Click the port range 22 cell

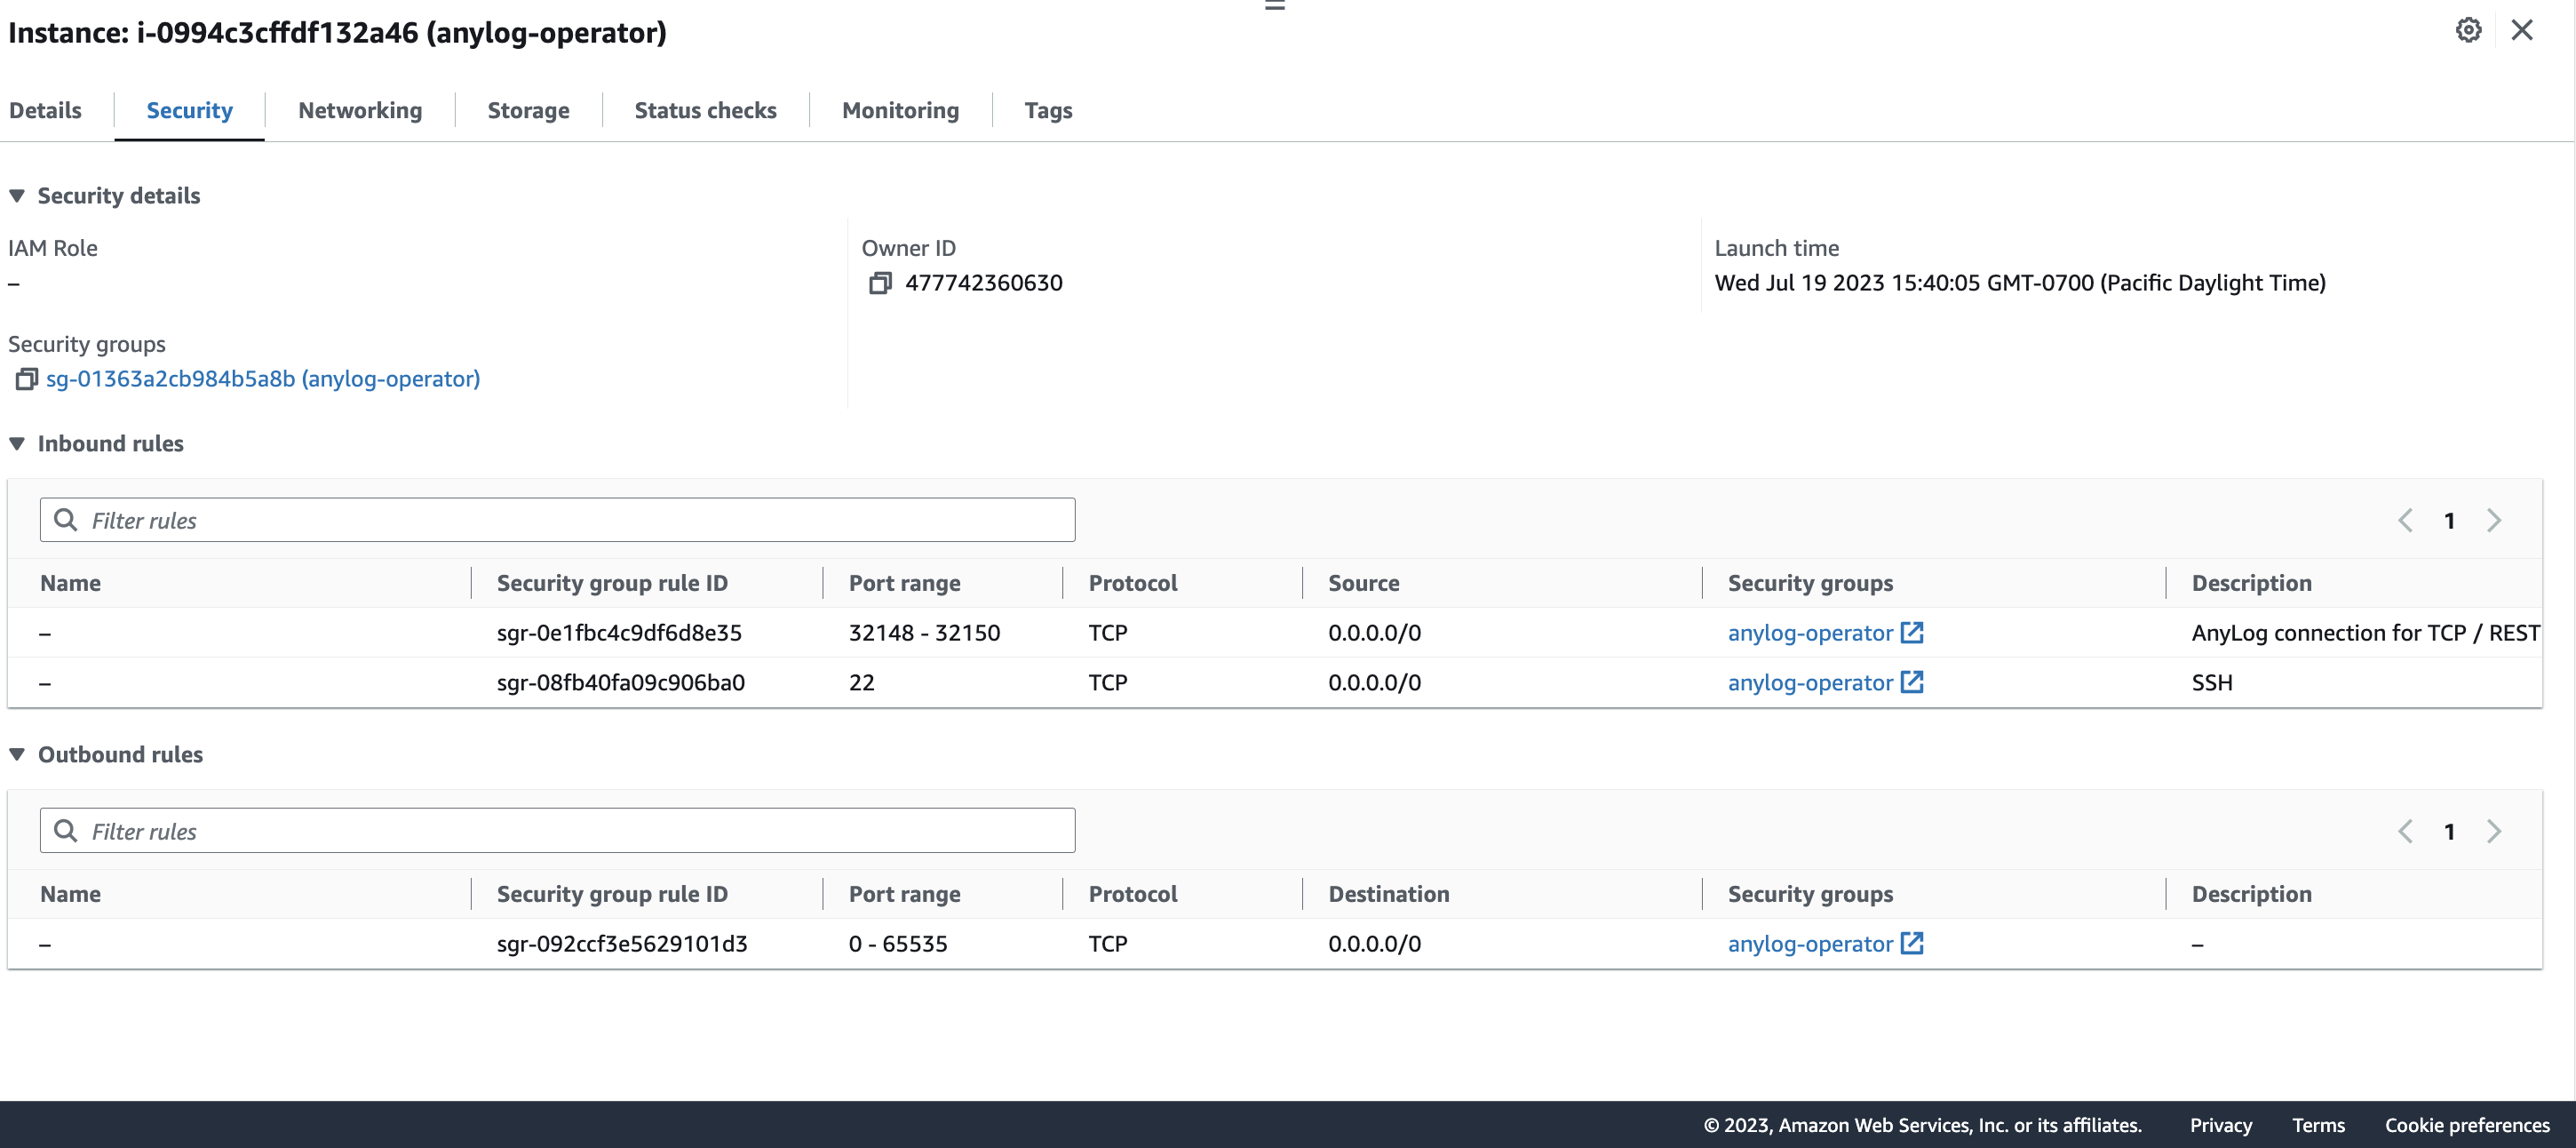(861, 683)
